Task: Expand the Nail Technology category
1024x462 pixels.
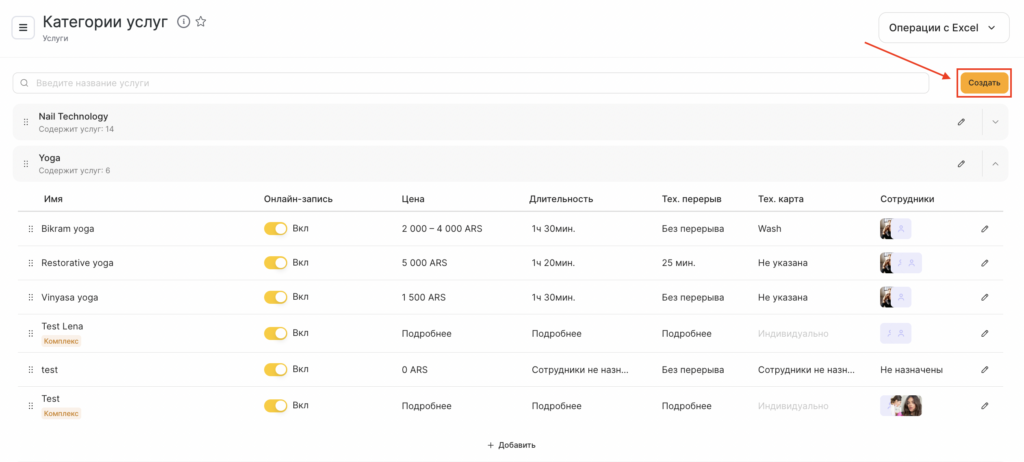Action: coord(995,122)
